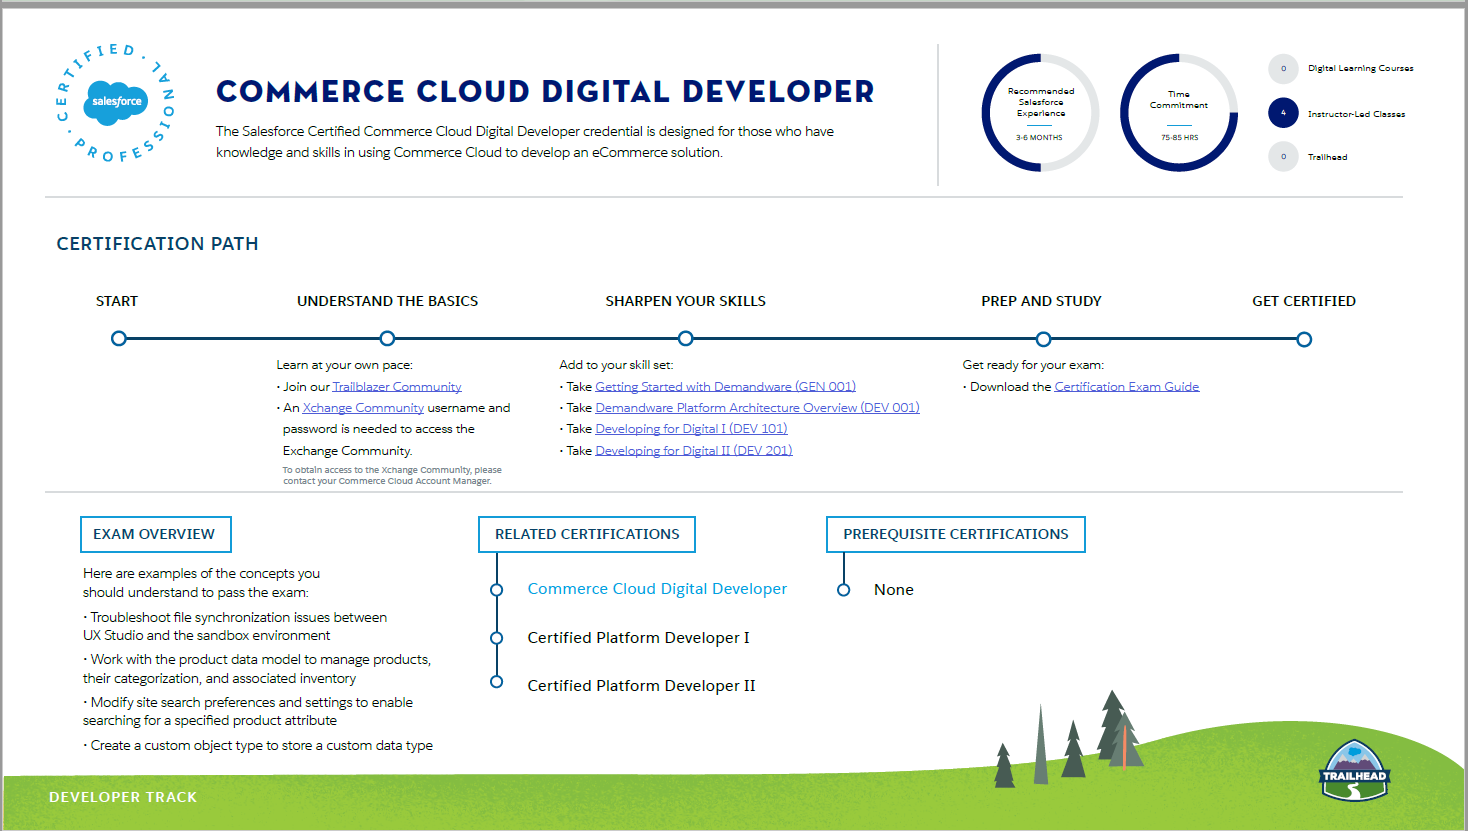
Task: Click the Digital Learning Courses count circle
Action: pos(1283,69)
